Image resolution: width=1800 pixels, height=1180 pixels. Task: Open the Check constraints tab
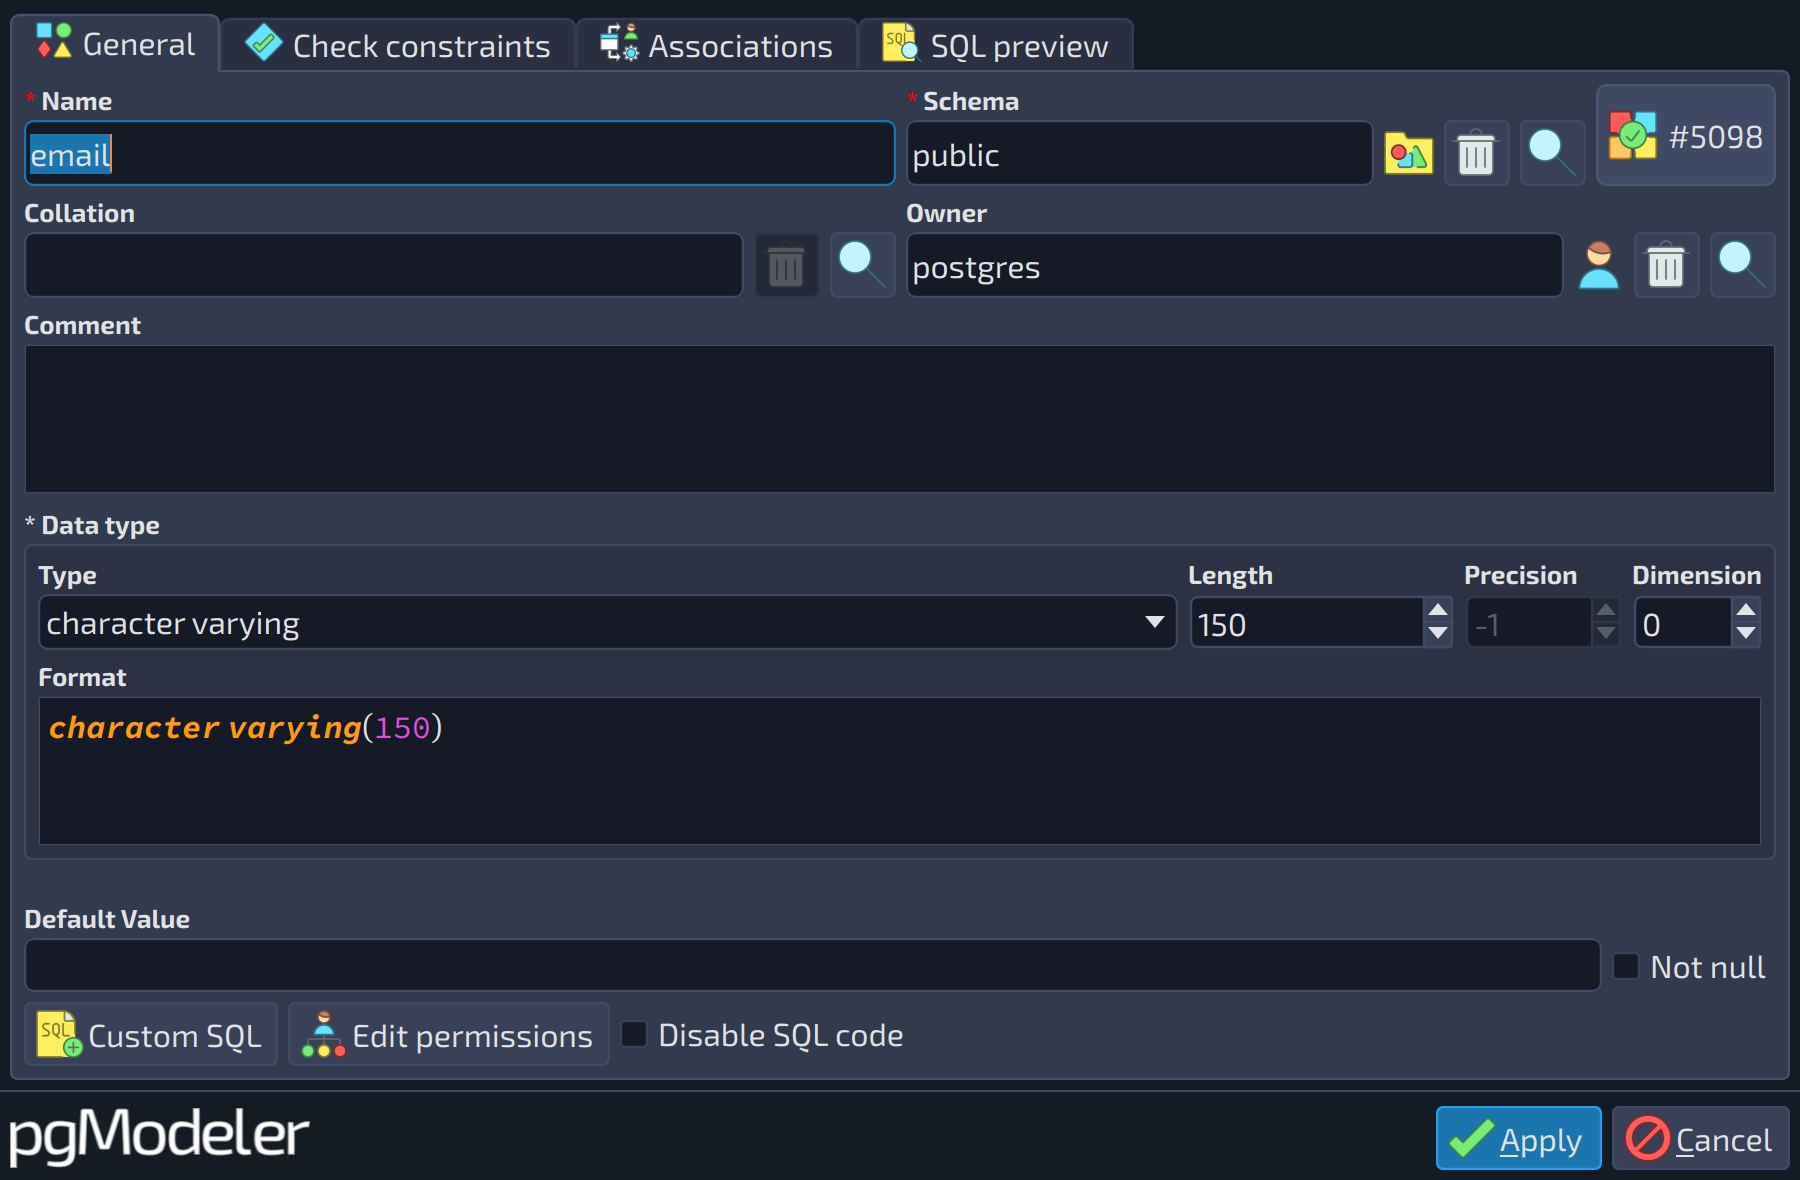[398, 46]
